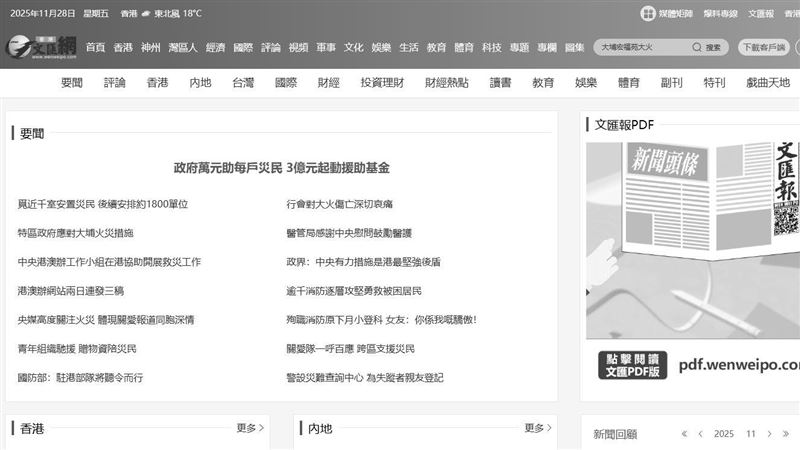This screenshot has width=800, height=450.
Task: Open 圖集 in the top navigation
Action: [574, 47]
